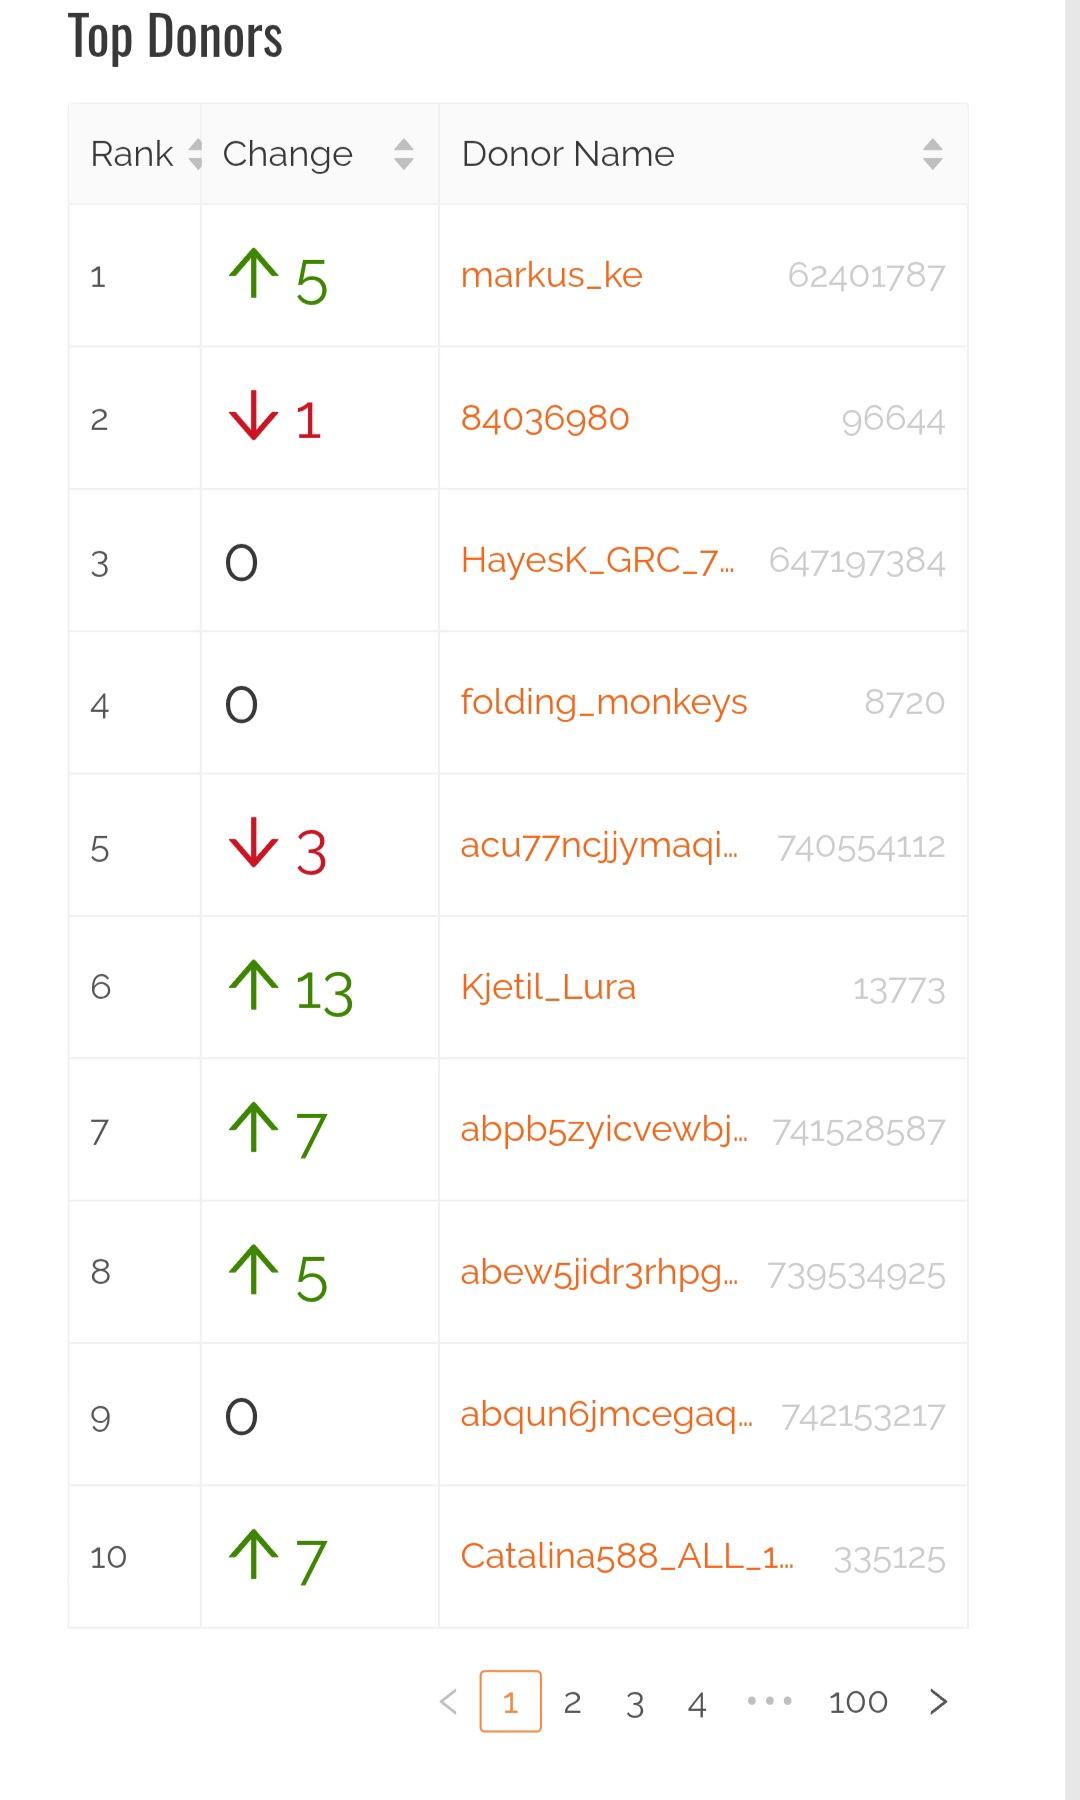Sort by Change column arrows
The image size is (1080, 1800).
(x=403, y=154)
